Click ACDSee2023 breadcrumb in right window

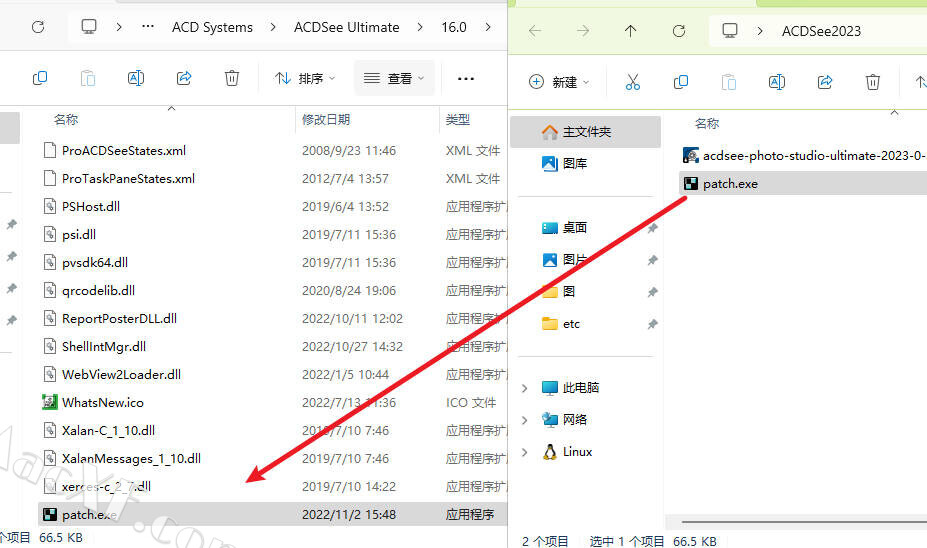pos(821,31)
